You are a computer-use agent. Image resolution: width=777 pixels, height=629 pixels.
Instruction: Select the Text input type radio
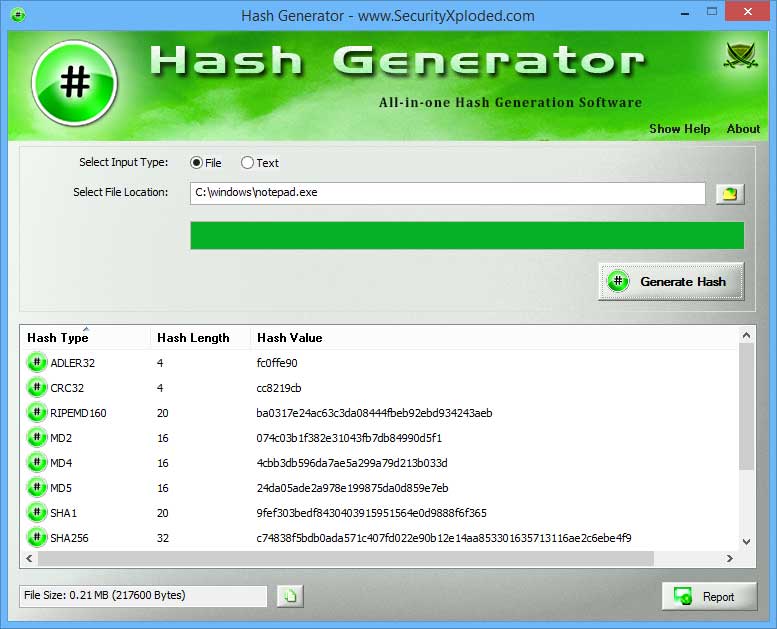(247, 163)
